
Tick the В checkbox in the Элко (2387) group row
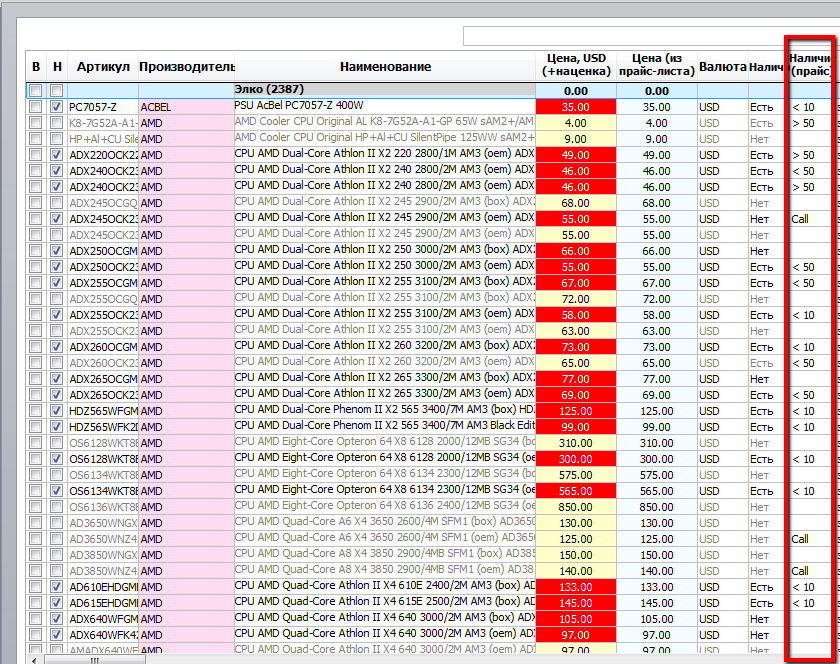click(35, 90)
